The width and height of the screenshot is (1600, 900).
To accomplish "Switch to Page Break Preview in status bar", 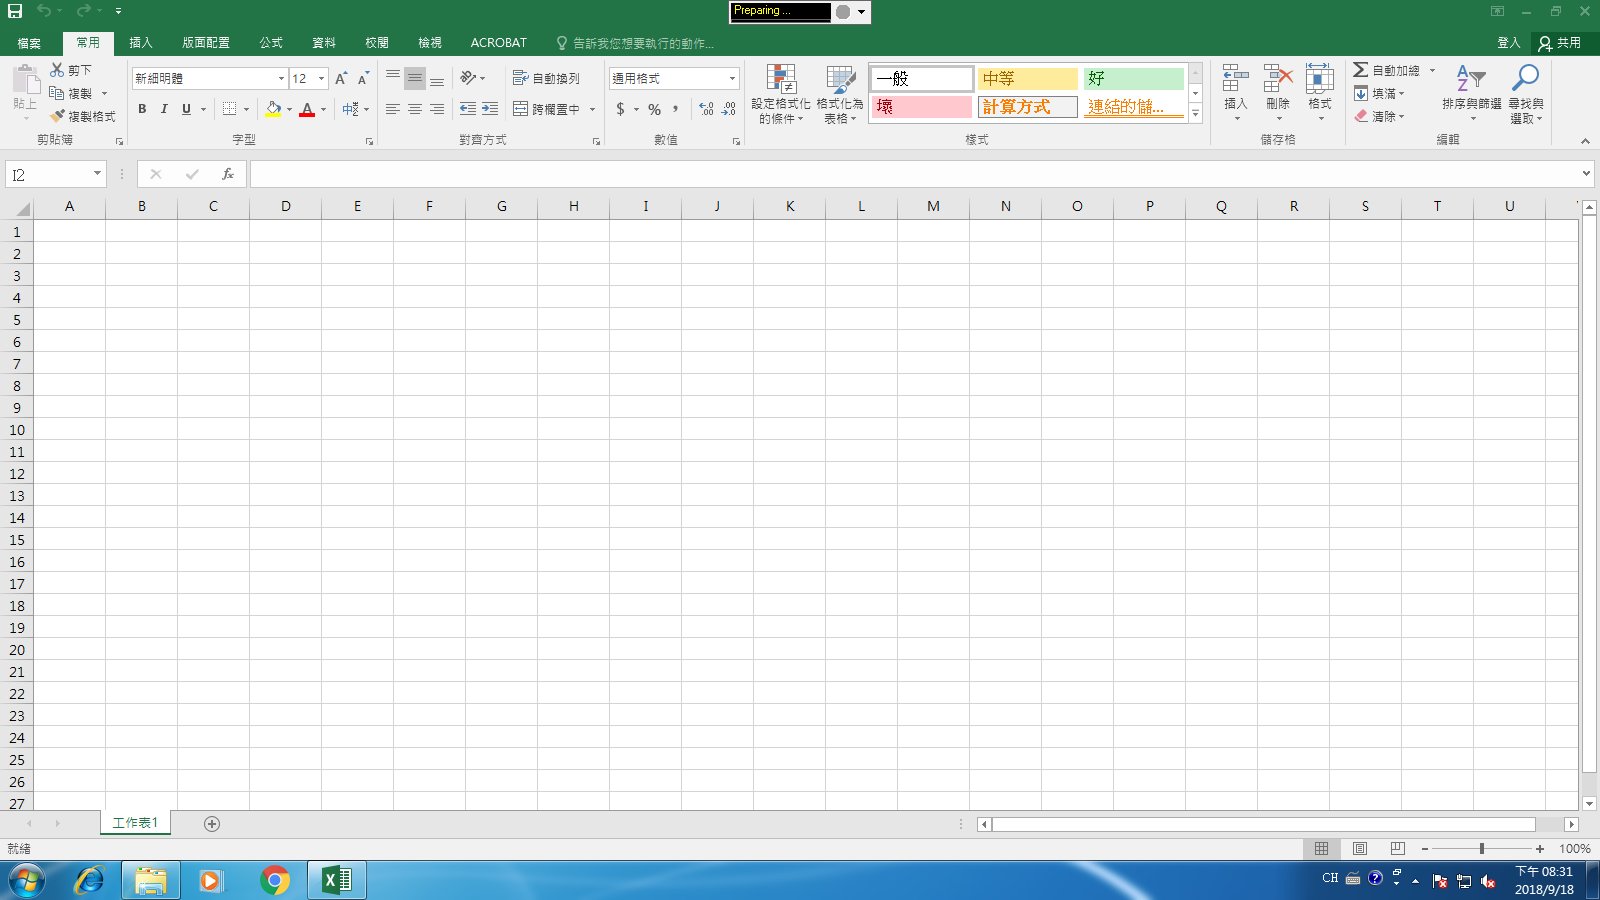I will (1398, 848).
